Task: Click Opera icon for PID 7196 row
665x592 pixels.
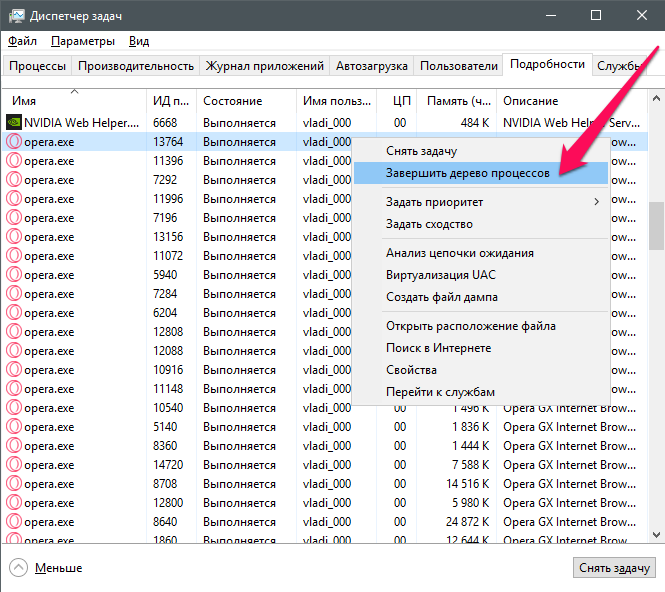Action: tap(14, 218)
